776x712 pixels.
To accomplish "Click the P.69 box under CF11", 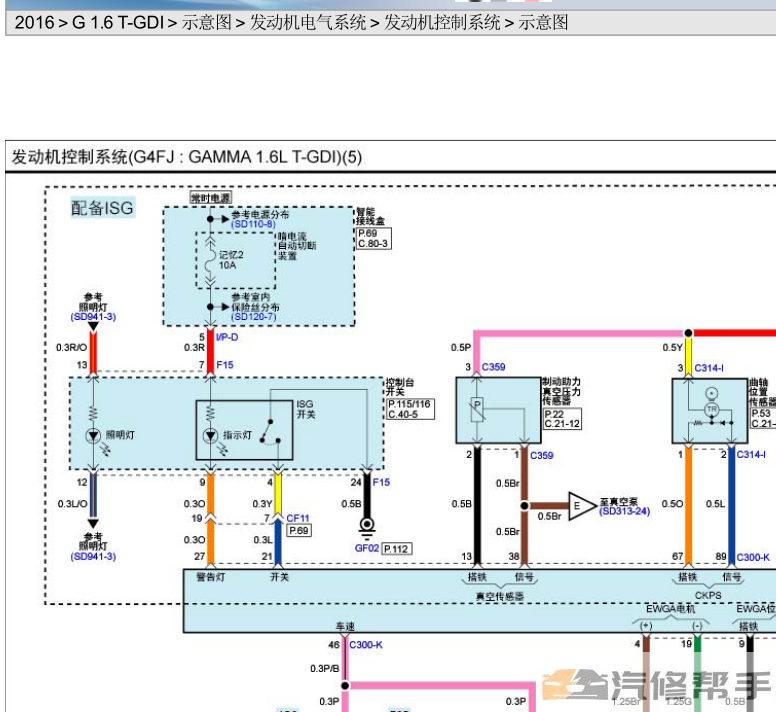I will click(x=299, y=530).
